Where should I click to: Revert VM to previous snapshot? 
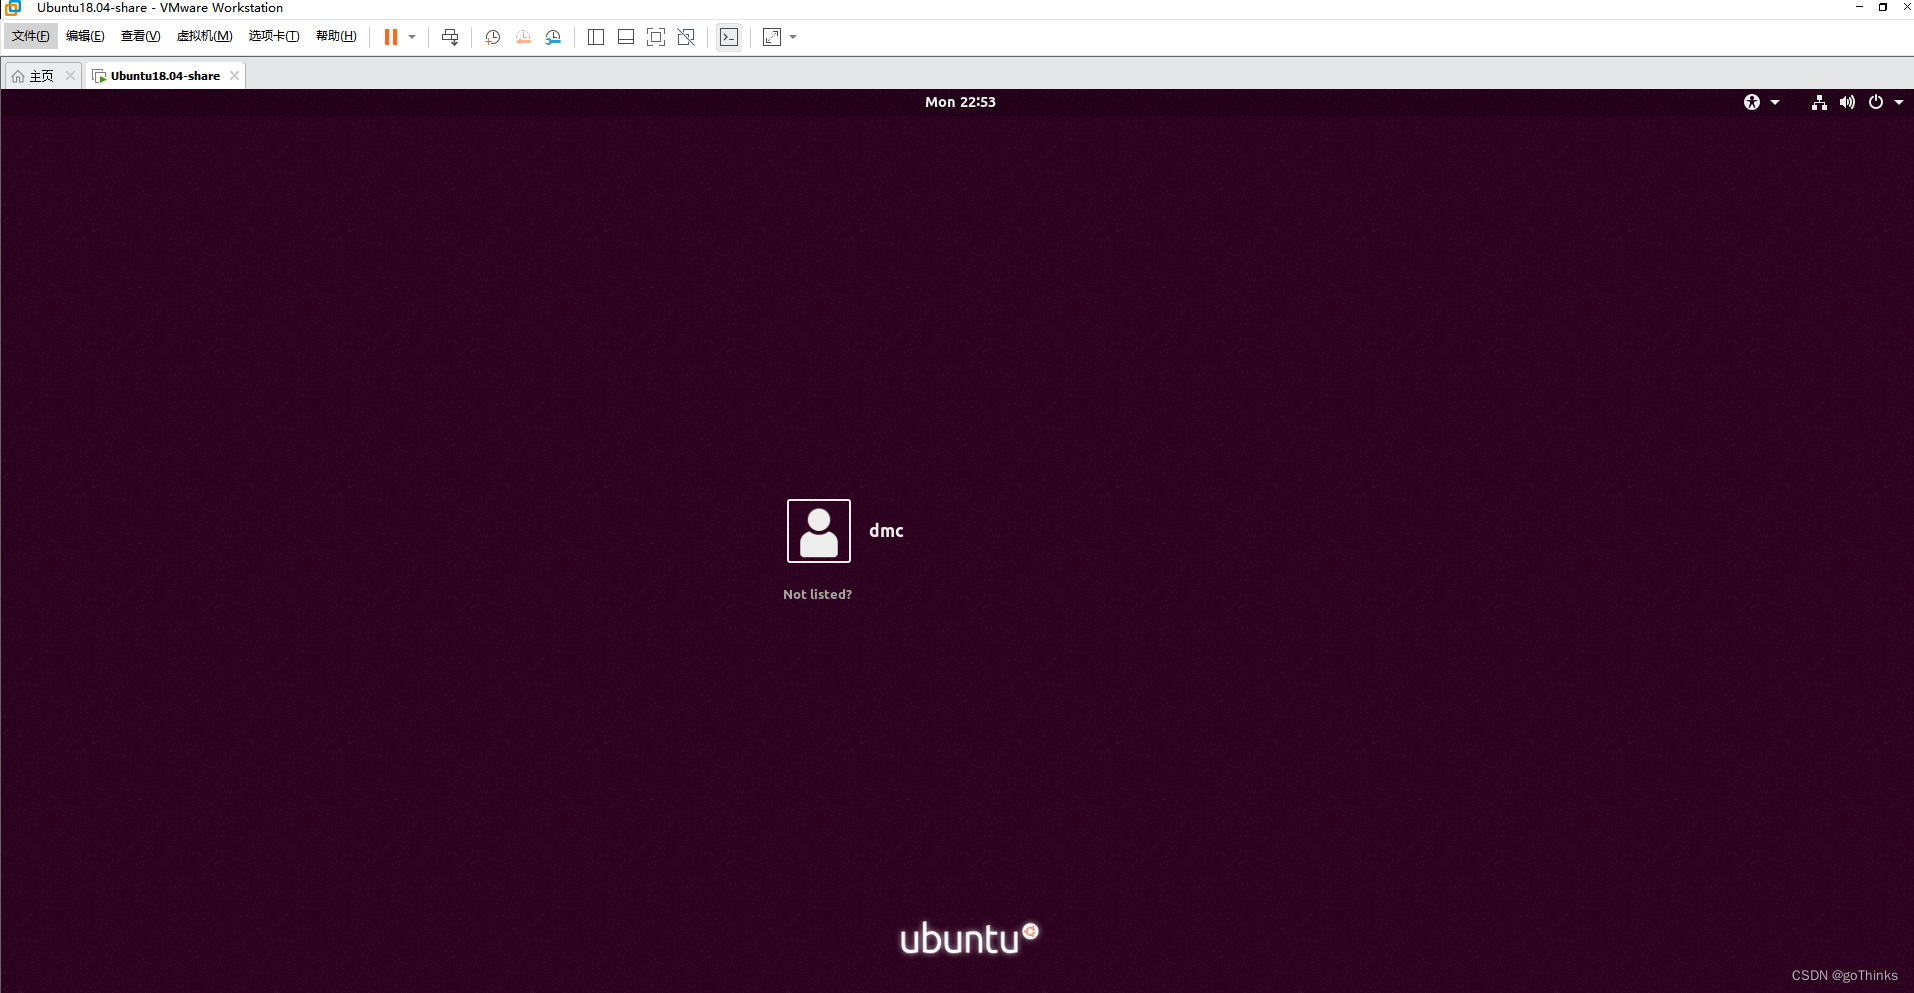[x=523, y=37]
